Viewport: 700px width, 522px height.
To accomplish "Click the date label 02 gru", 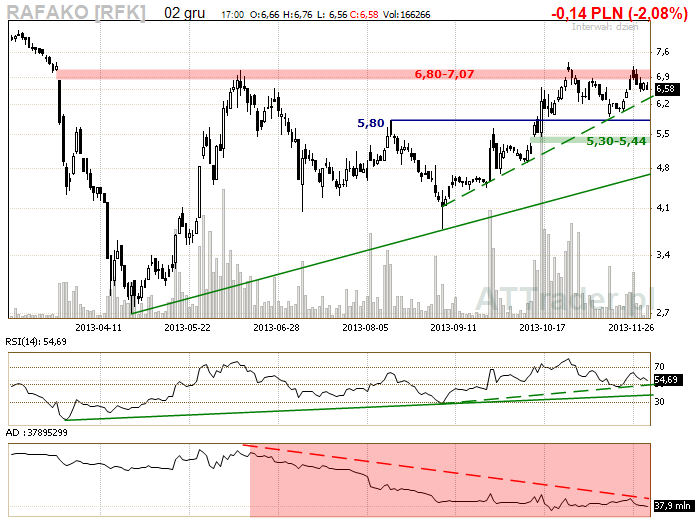I will 184,13.
